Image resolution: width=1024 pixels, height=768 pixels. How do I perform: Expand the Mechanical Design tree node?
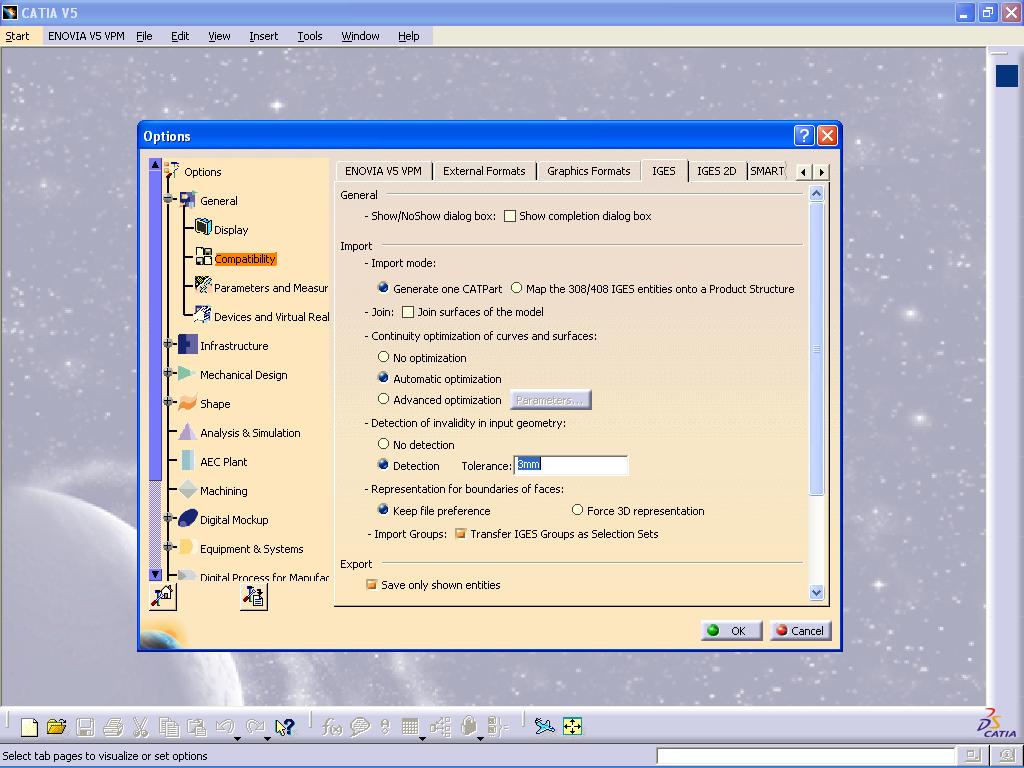(168, 372)
